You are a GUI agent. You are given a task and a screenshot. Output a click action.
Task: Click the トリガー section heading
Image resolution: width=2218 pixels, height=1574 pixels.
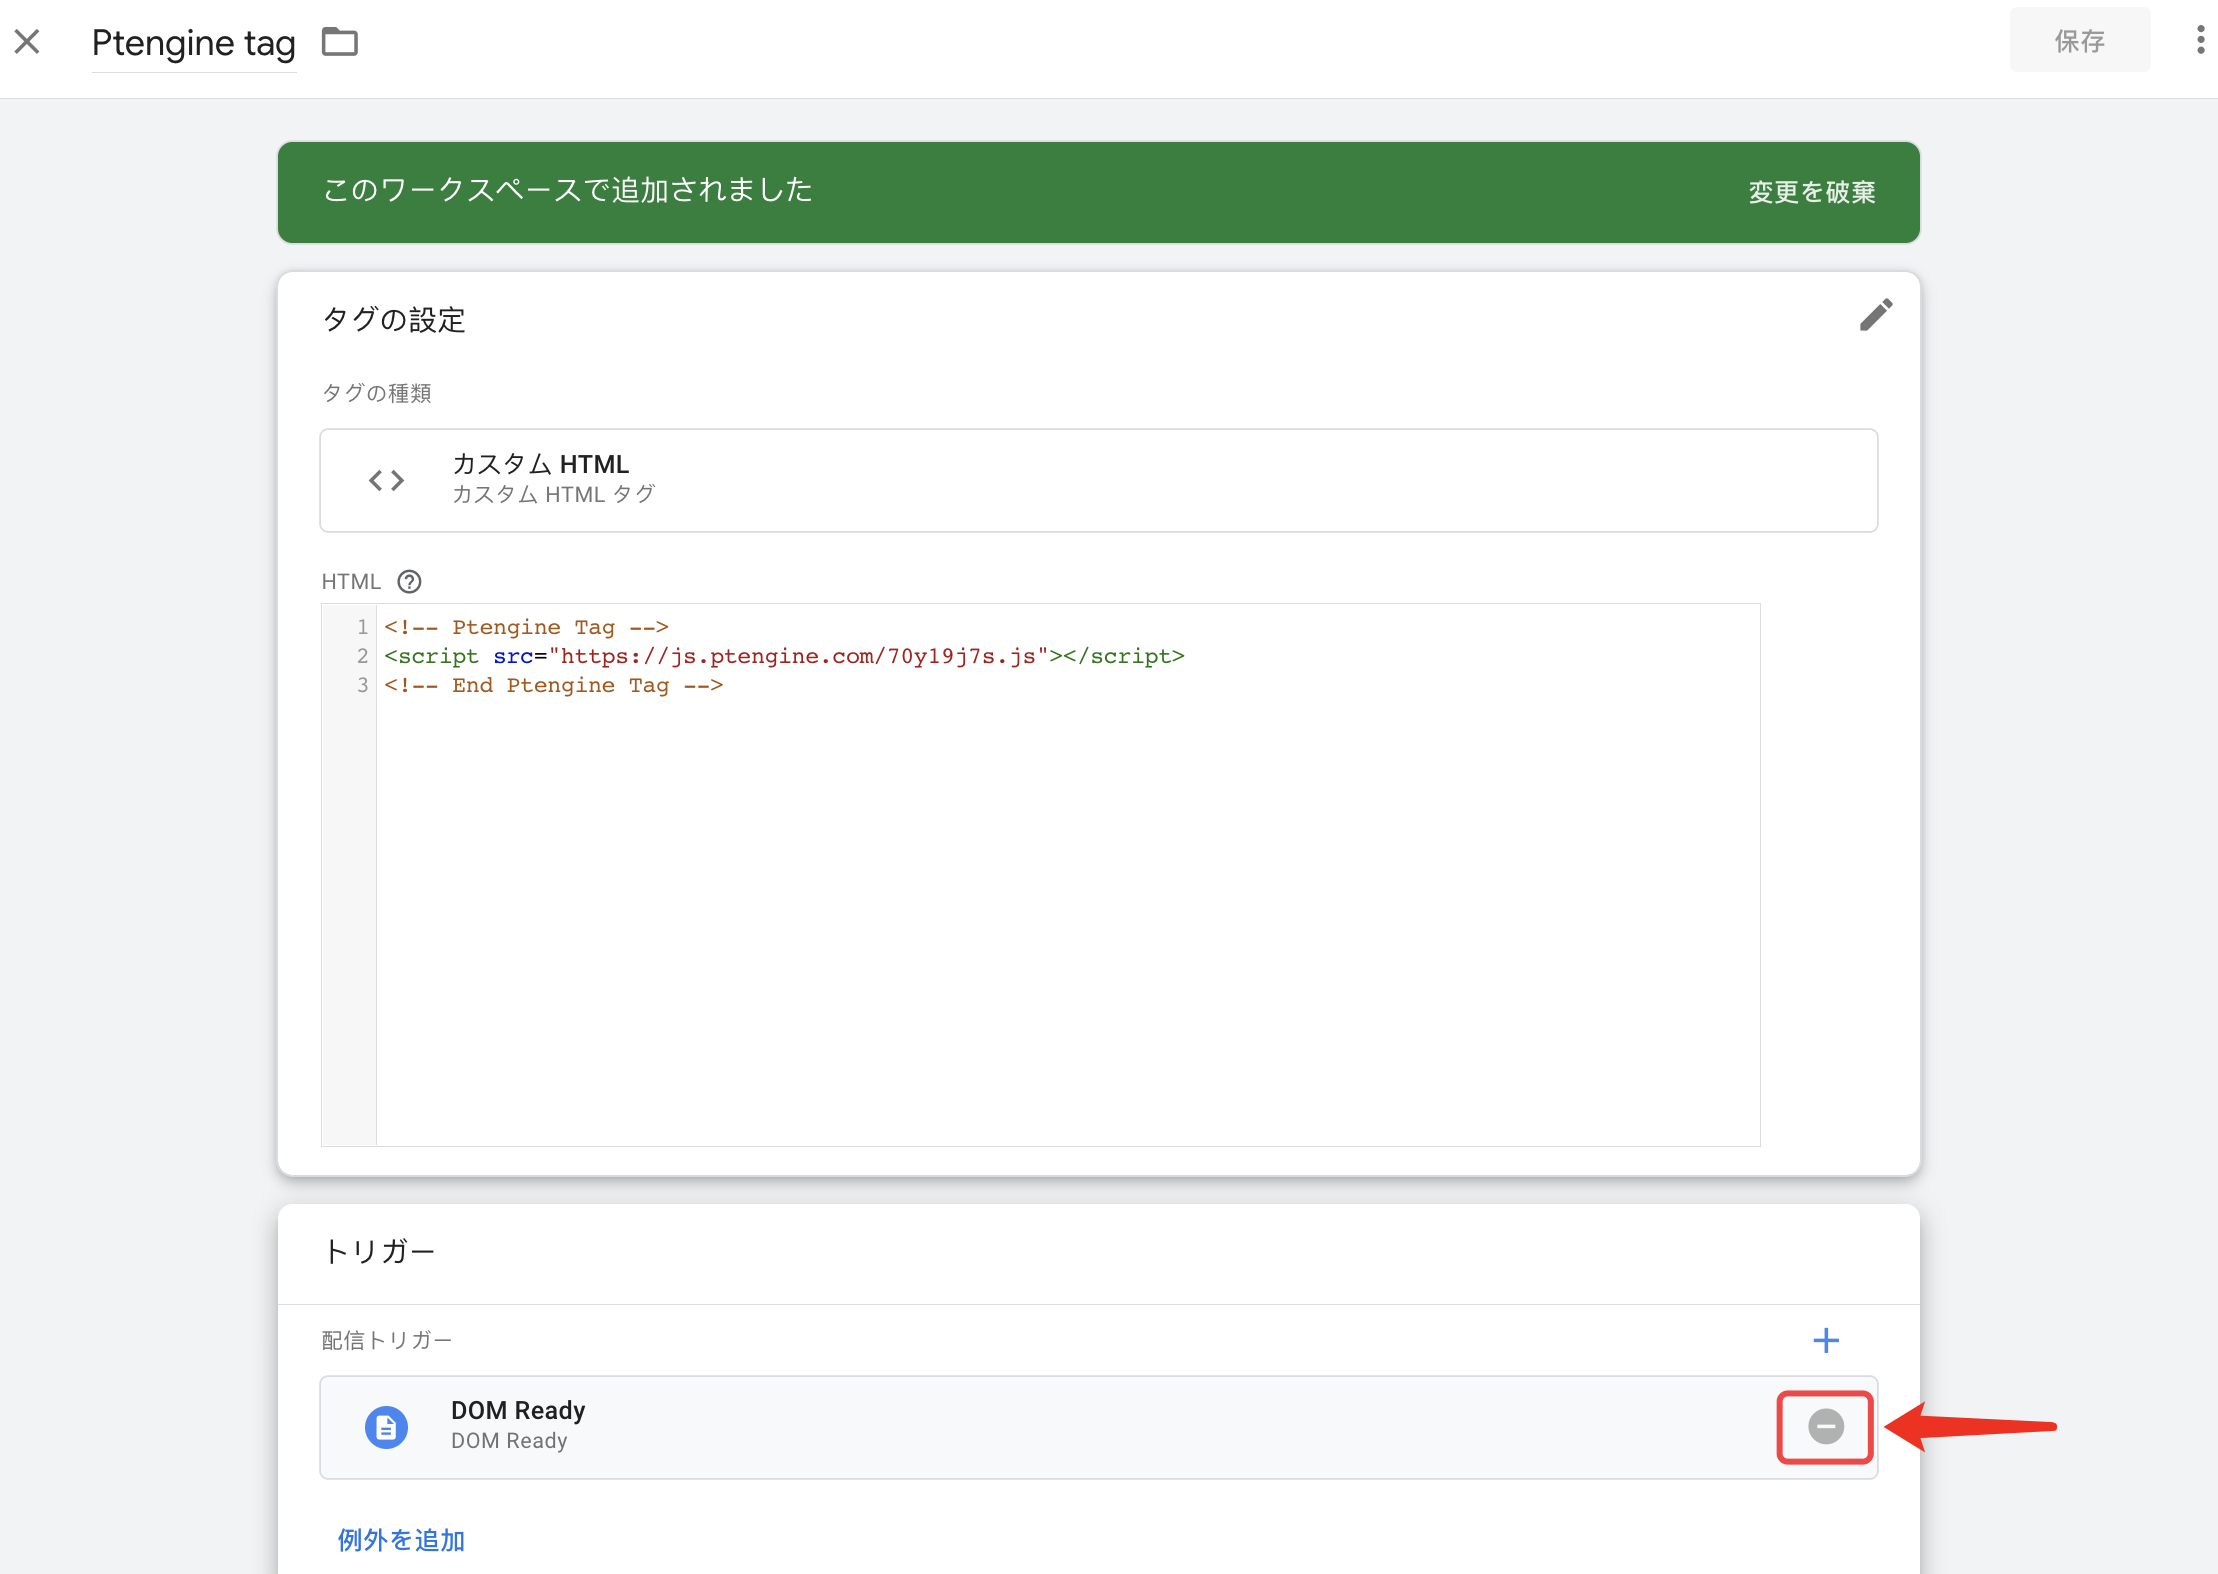(379, 1251)
